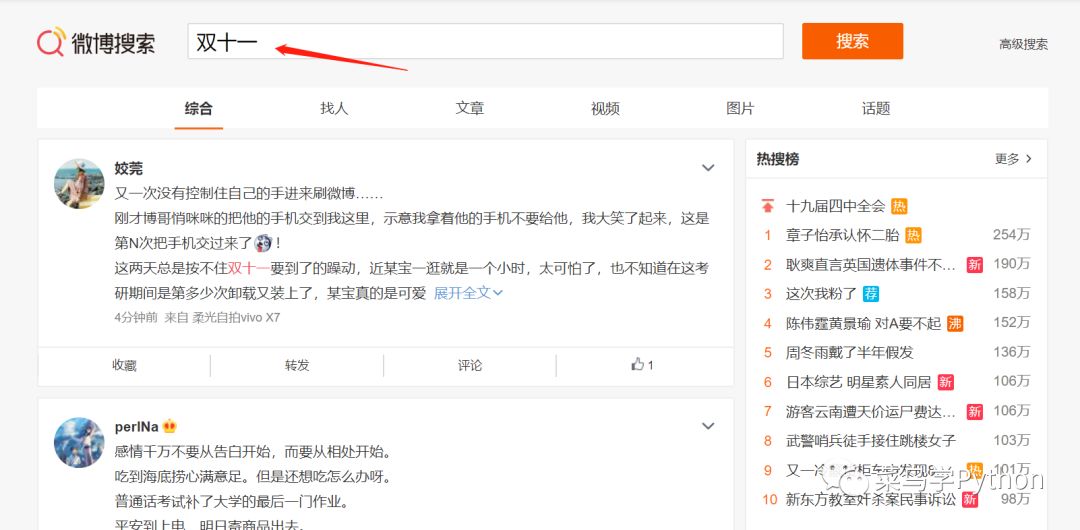Switch to the 话题 tab
The image size is (1080, 530).
point(876,108)
